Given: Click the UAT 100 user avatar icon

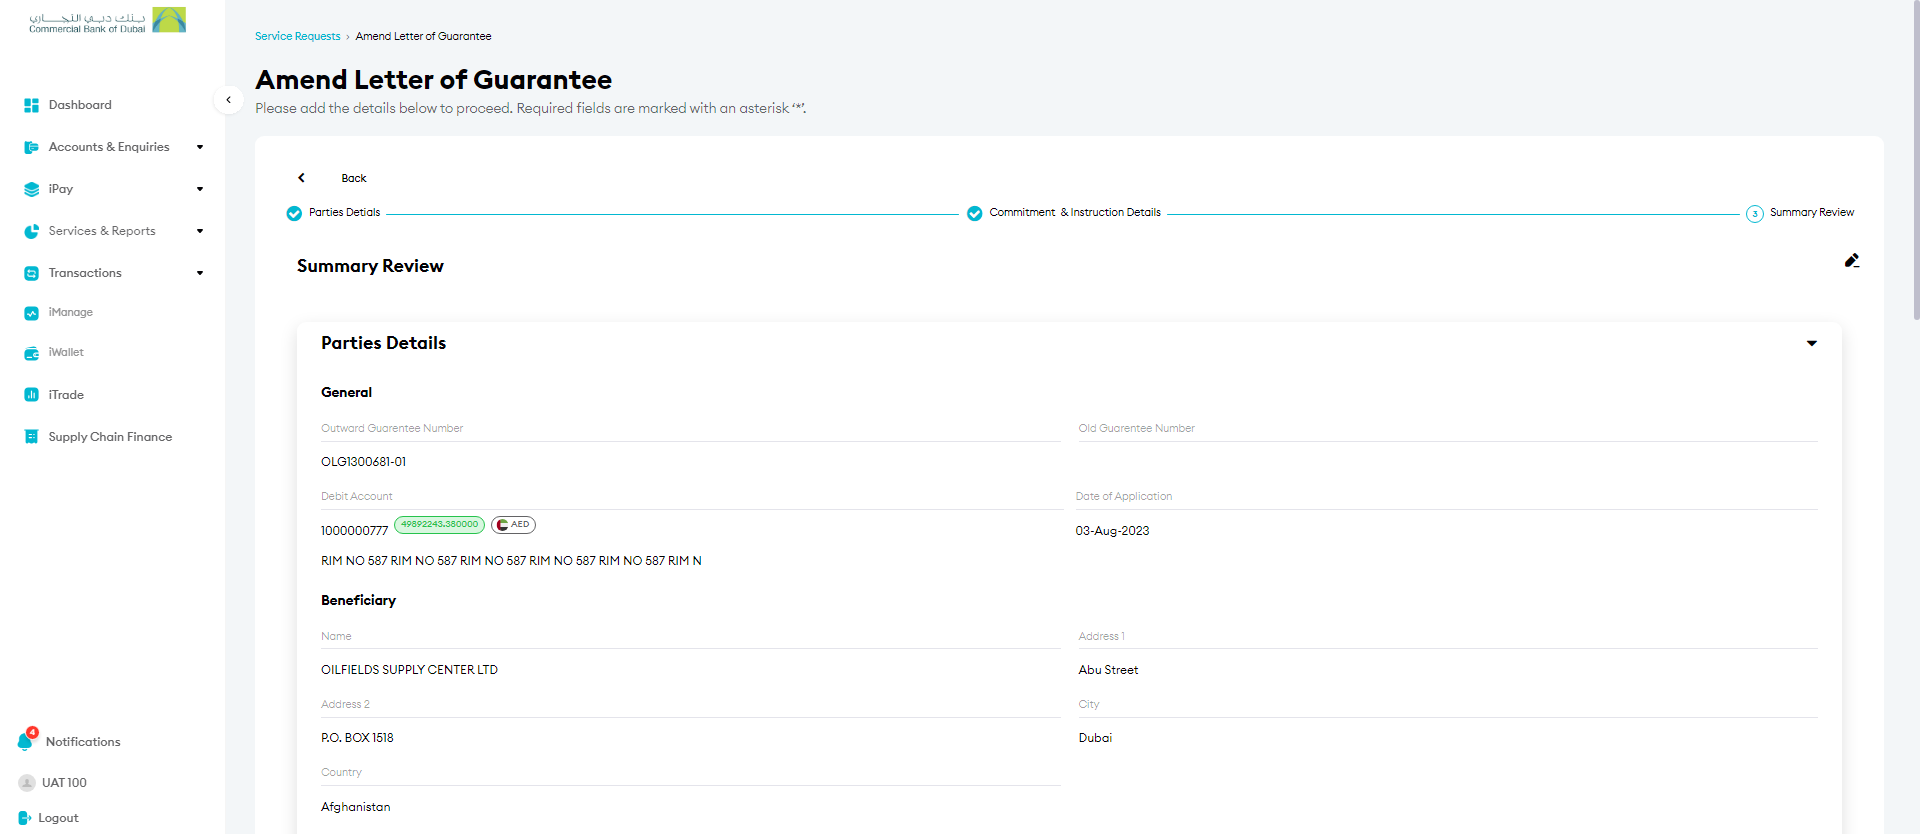Looking at the screenshot, I should 27,783.
